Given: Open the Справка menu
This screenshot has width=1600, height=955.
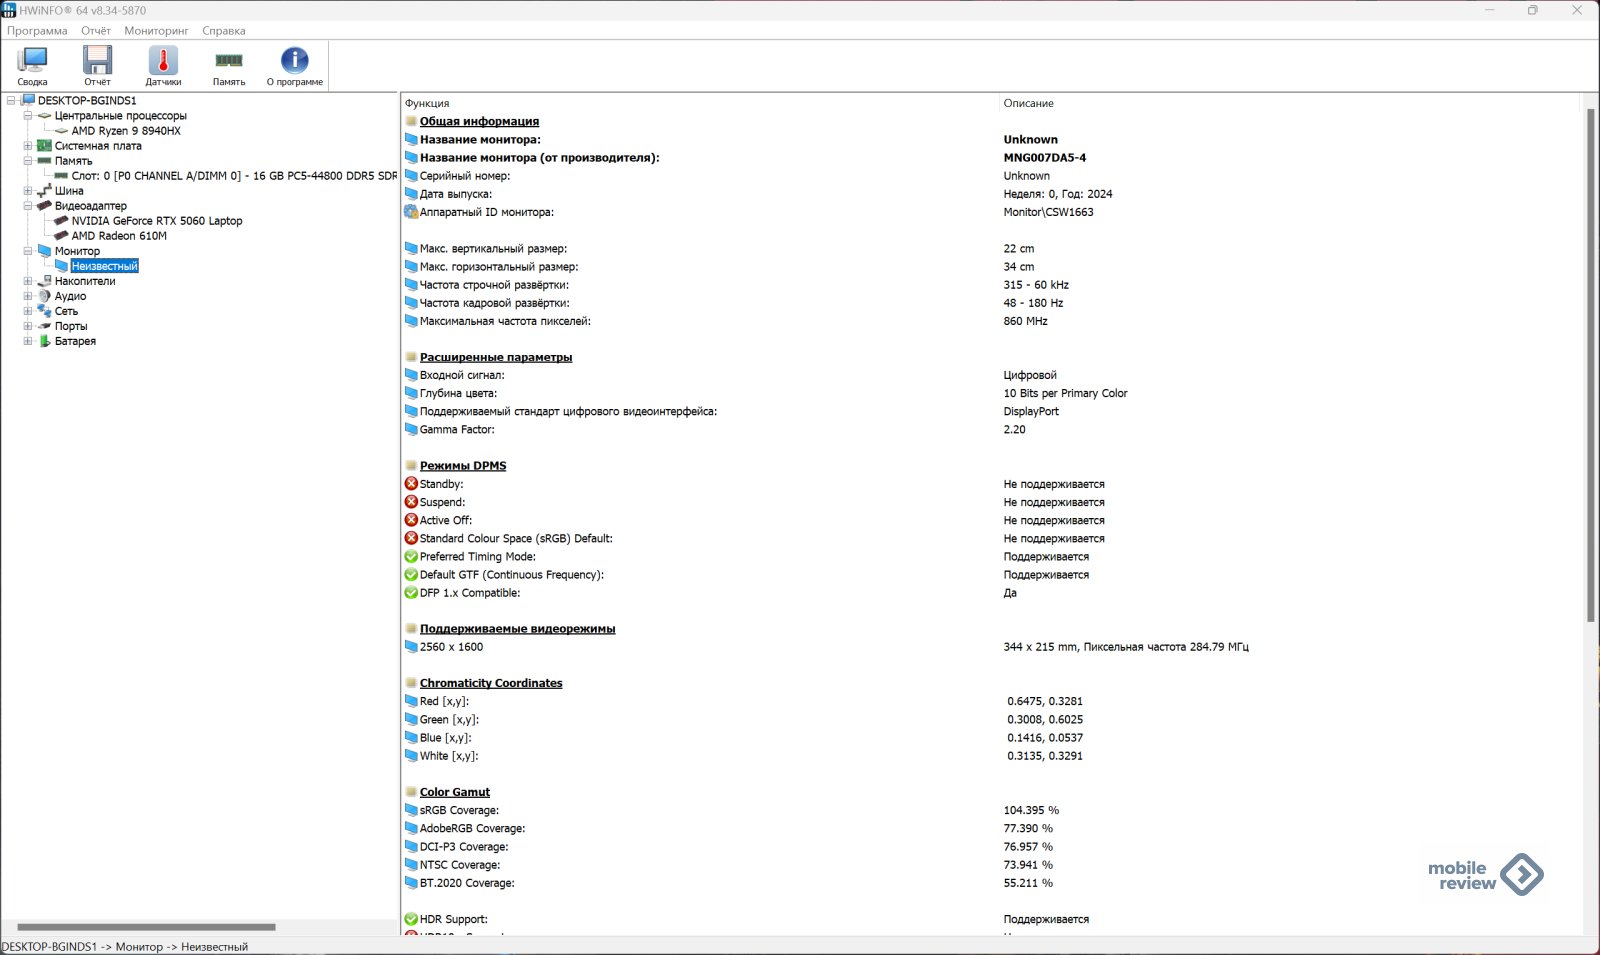Looking at the screenshot, I should pos(223,31).
